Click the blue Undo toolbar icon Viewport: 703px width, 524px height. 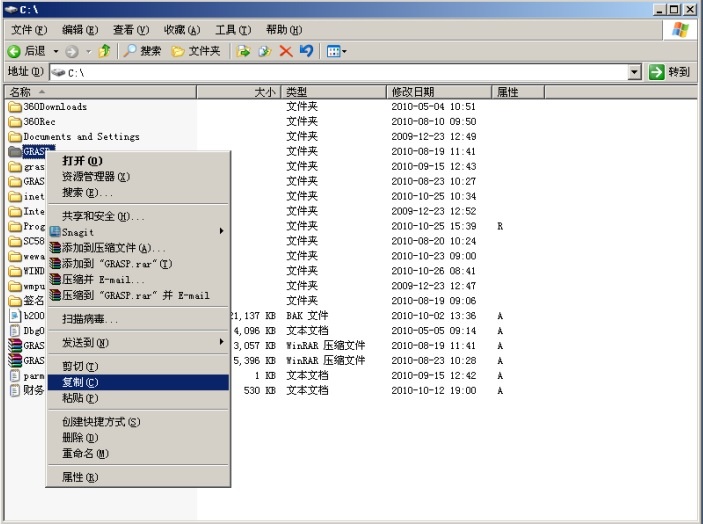pyautogui.click(x=306, y=51)
